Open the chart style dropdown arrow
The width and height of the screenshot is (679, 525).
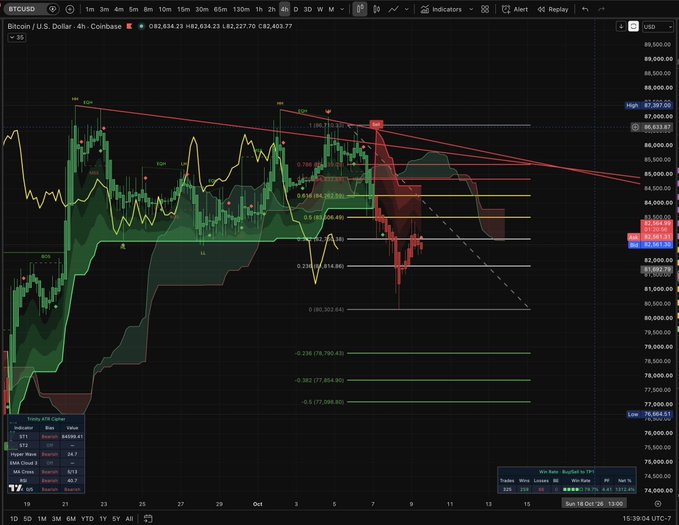tap(406, 9)
